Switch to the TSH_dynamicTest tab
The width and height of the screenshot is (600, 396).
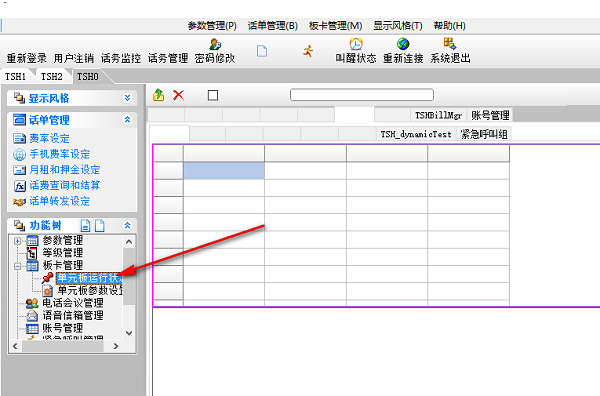[416, 134]
